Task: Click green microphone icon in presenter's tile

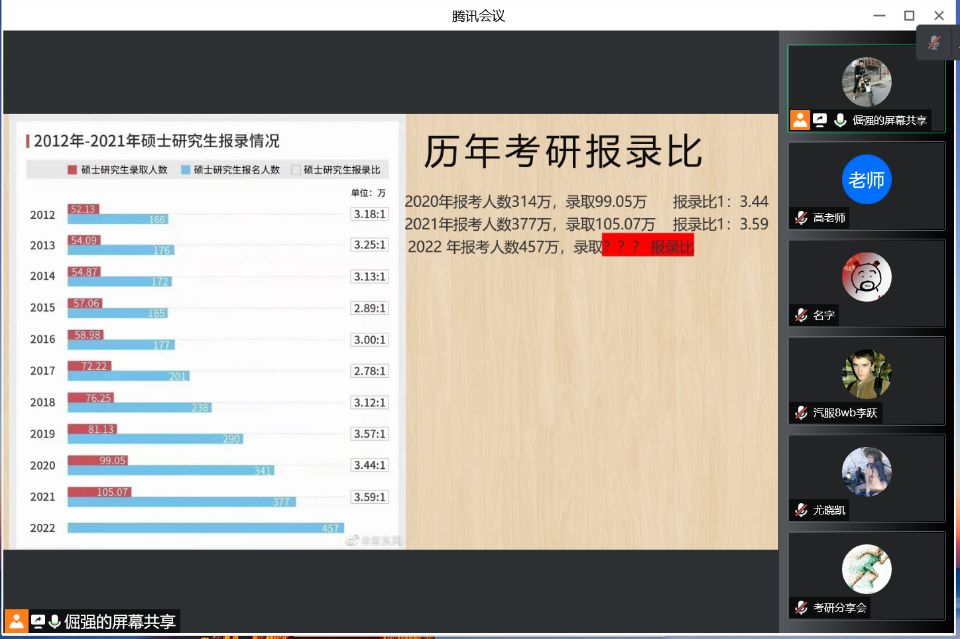Action: 840,120
